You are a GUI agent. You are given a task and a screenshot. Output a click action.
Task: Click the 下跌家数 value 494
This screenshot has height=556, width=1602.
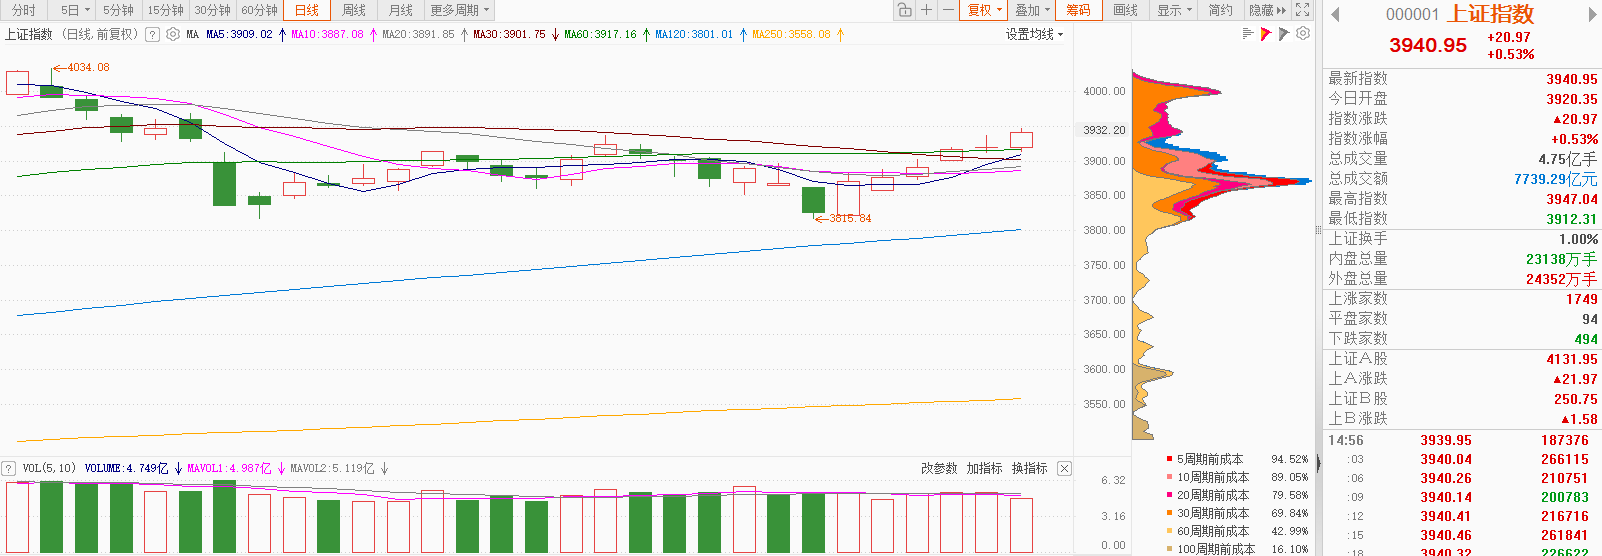click(1586, 339)
